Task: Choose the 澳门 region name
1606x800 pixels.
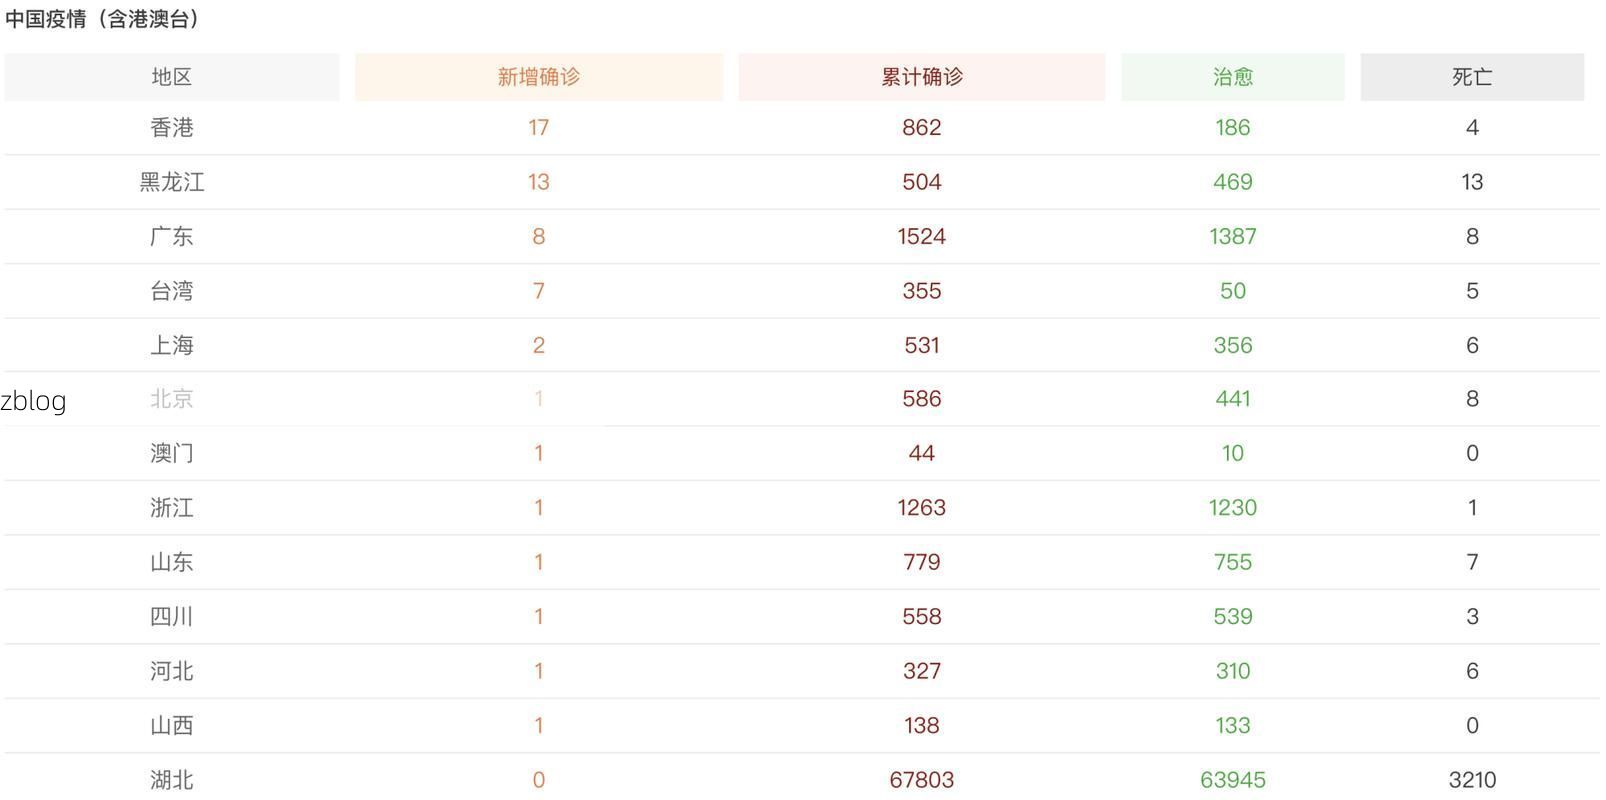Action: 172,453
